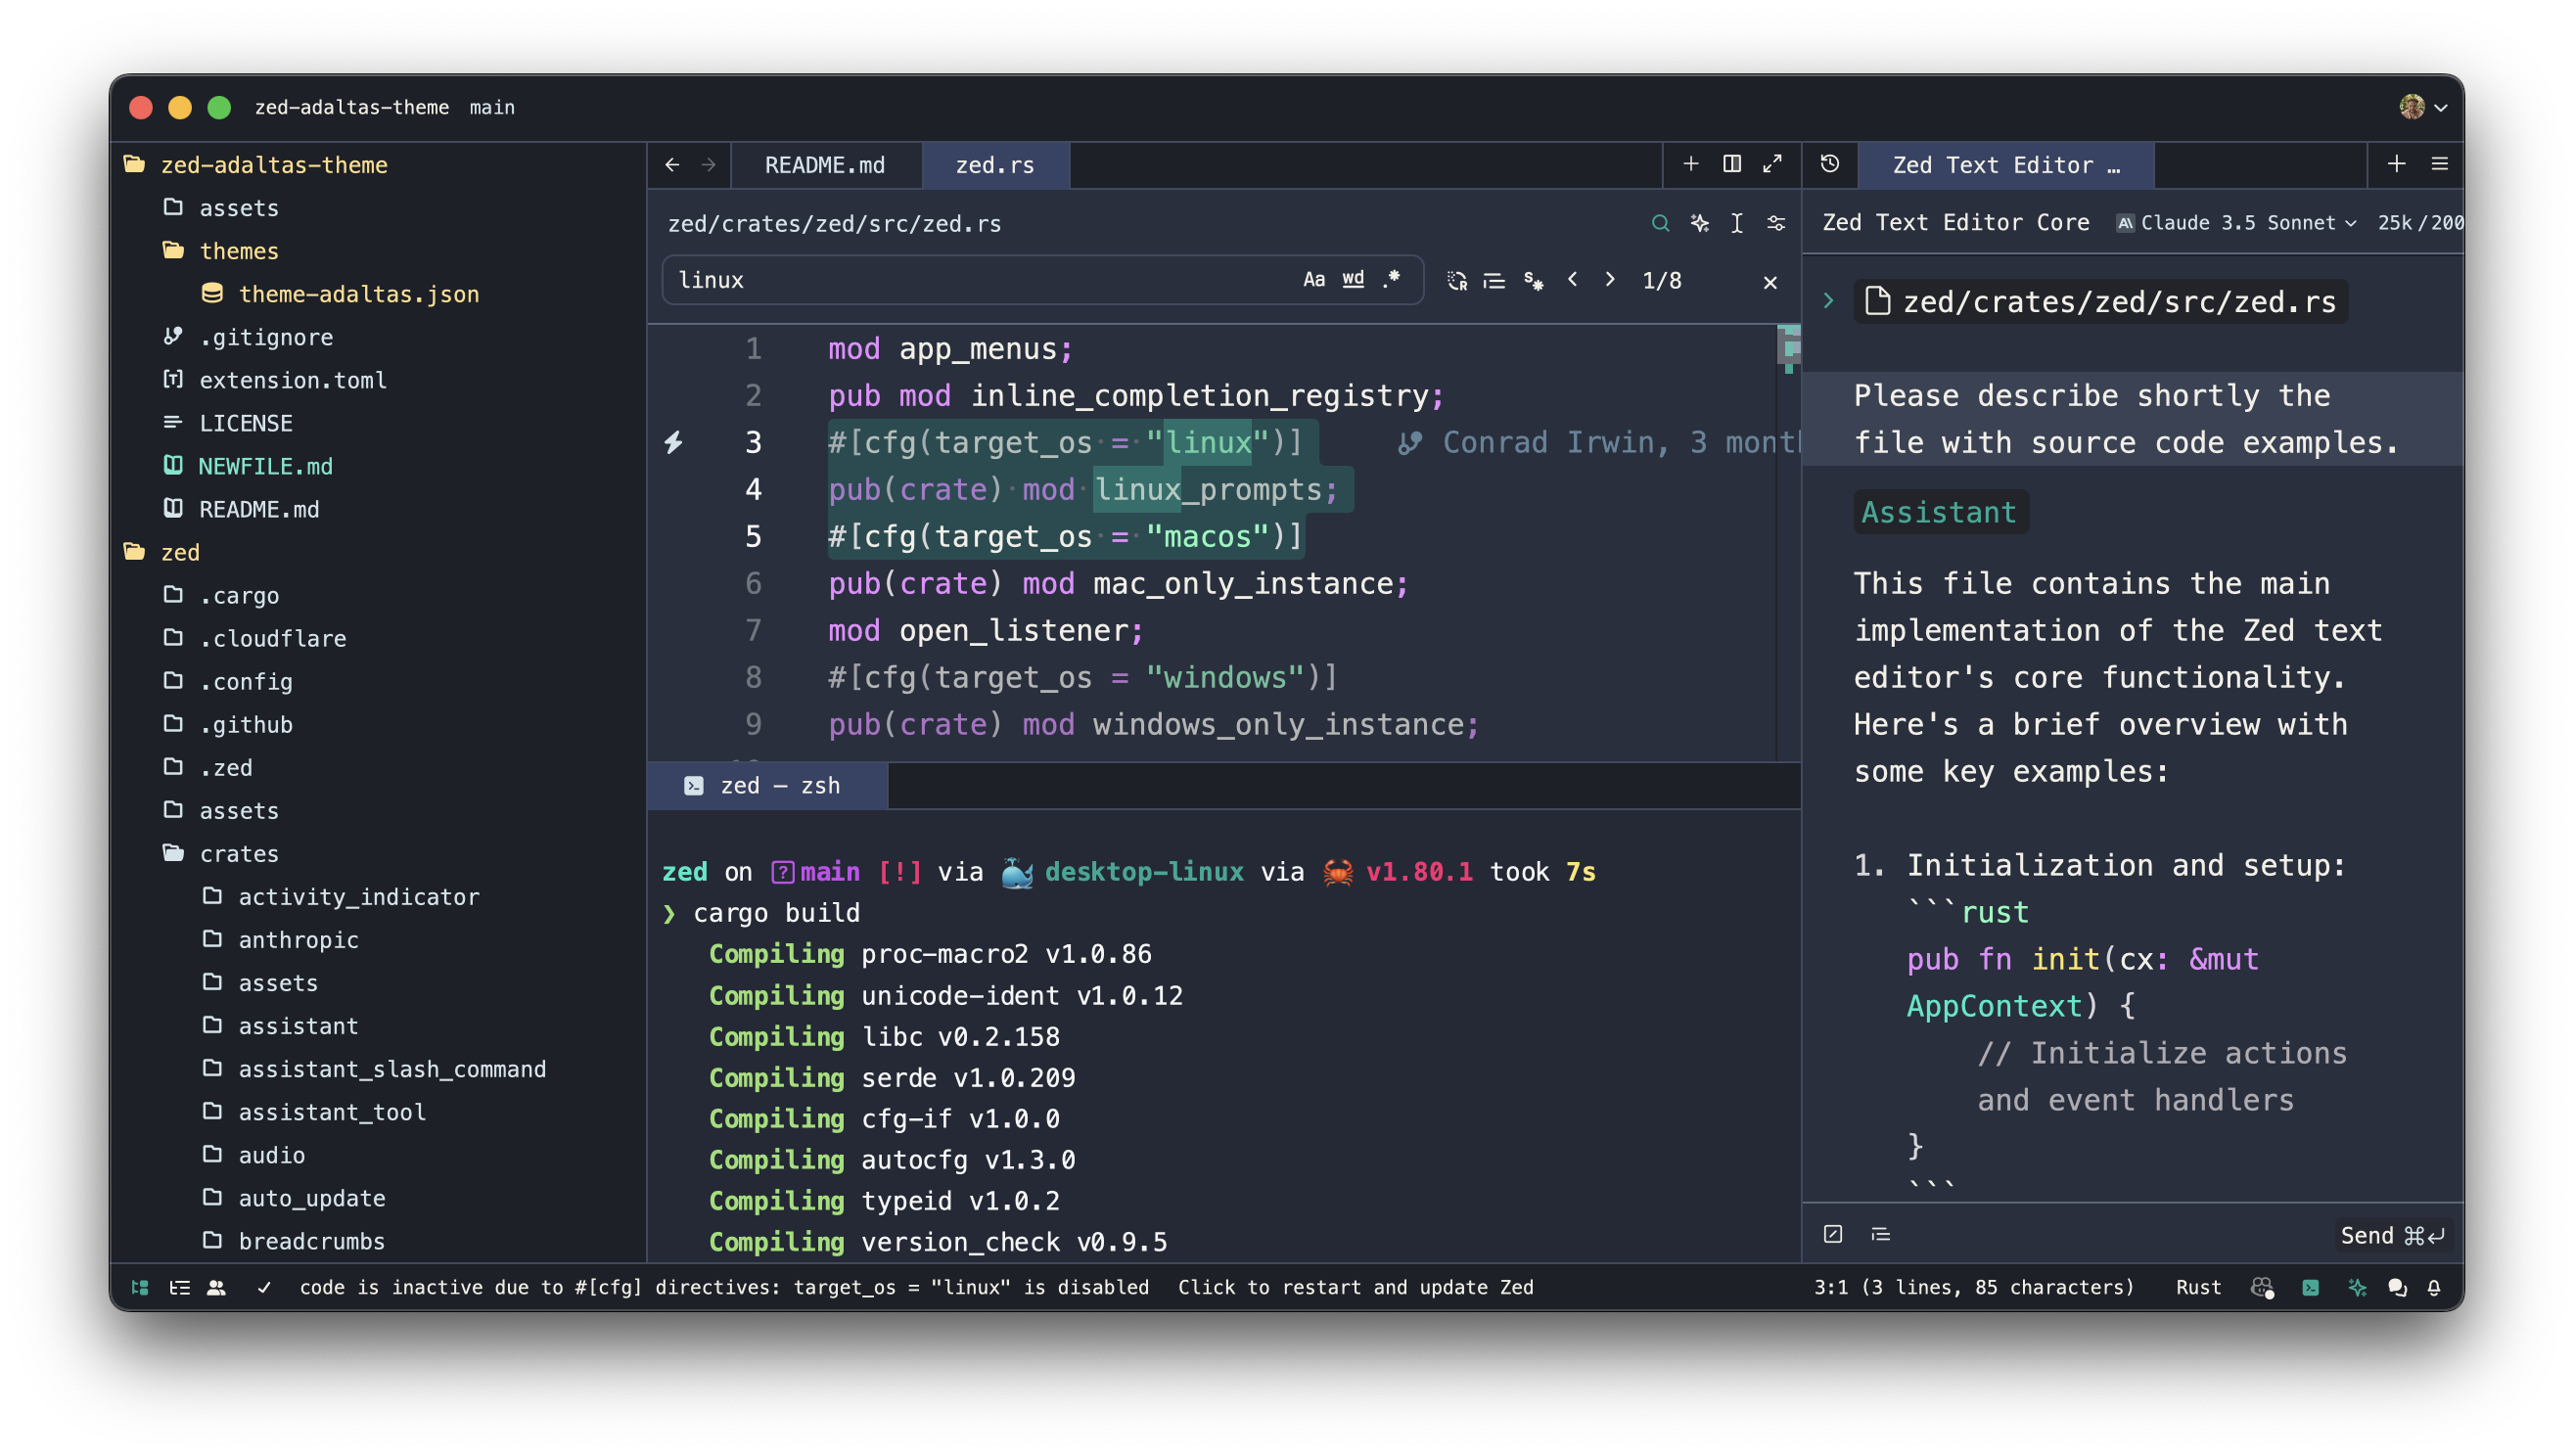
Task: Select the Zed Text Editor assistant tab
Action: (x=2005, y=165)
